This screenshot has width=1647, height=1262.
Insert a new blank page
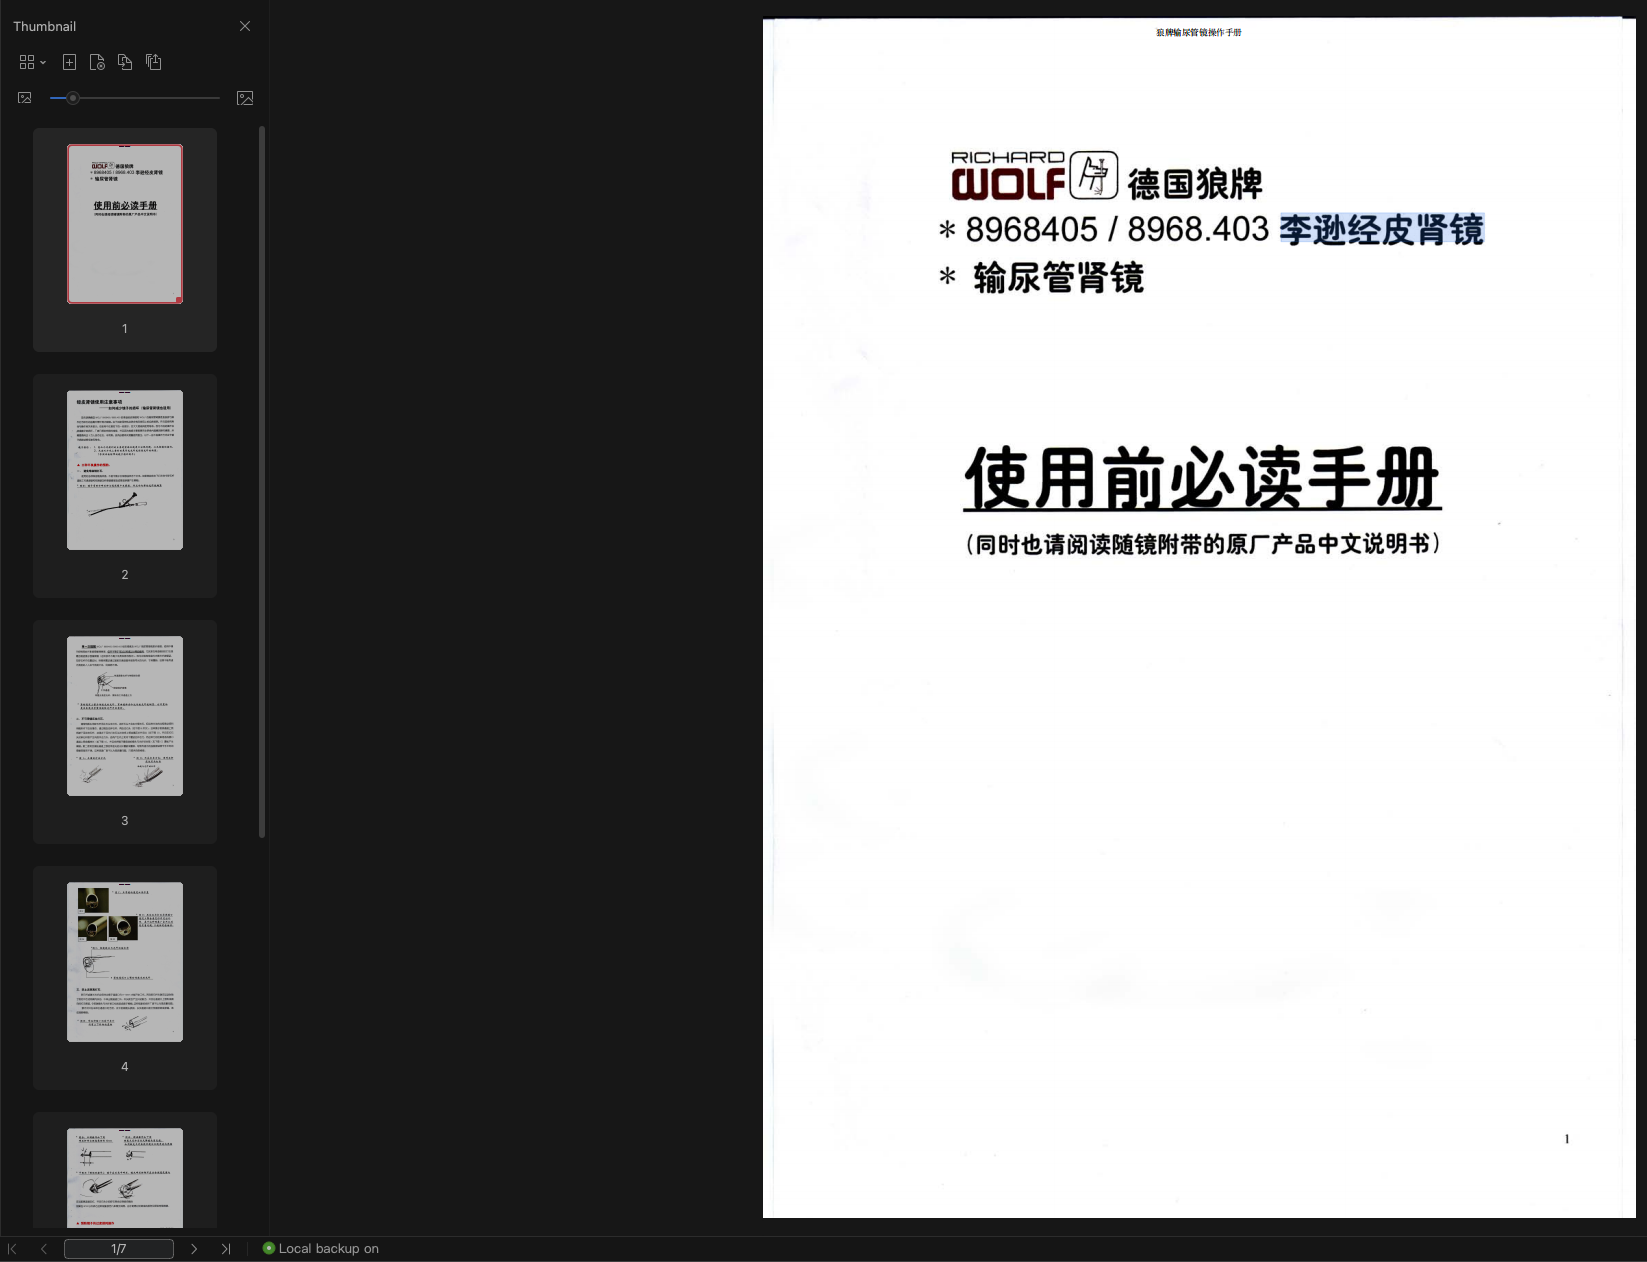click(x=69, y=61)
